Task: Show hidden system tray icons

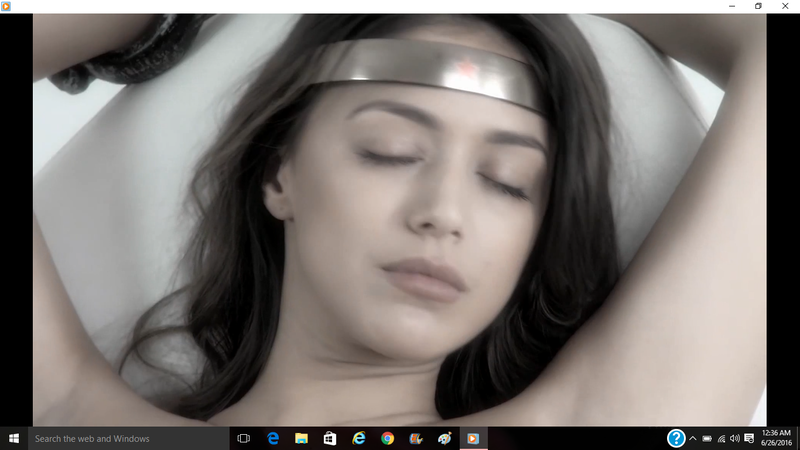Action: (693, 438)
